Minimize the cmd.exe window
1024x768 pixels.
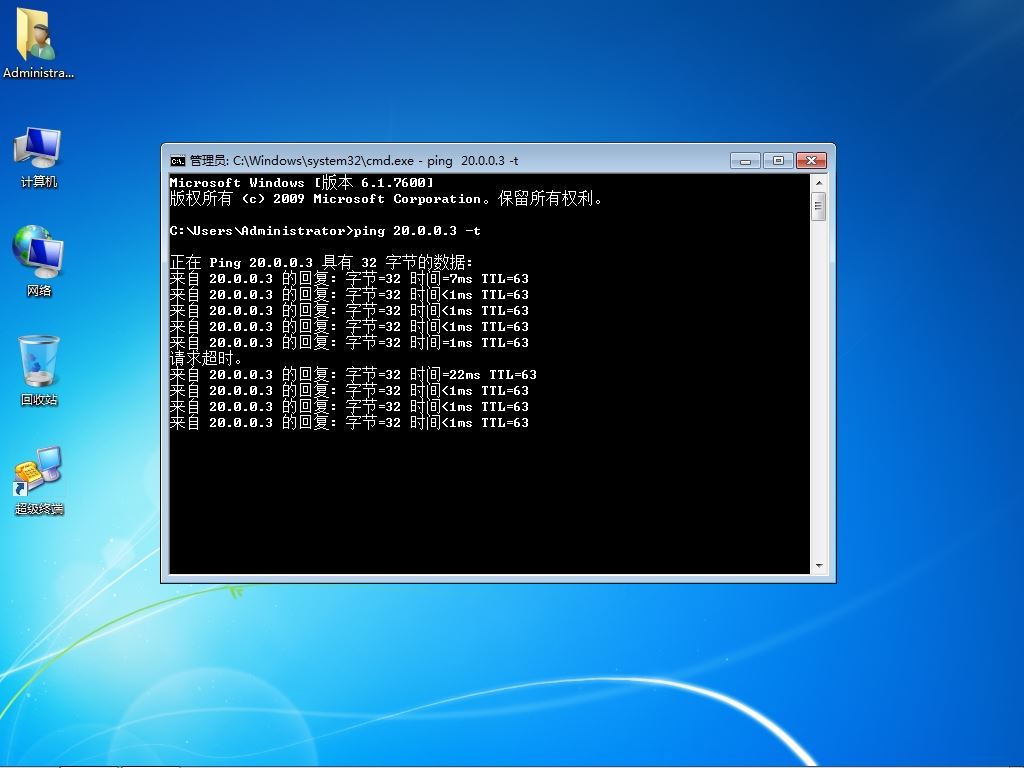pos(745,160)
